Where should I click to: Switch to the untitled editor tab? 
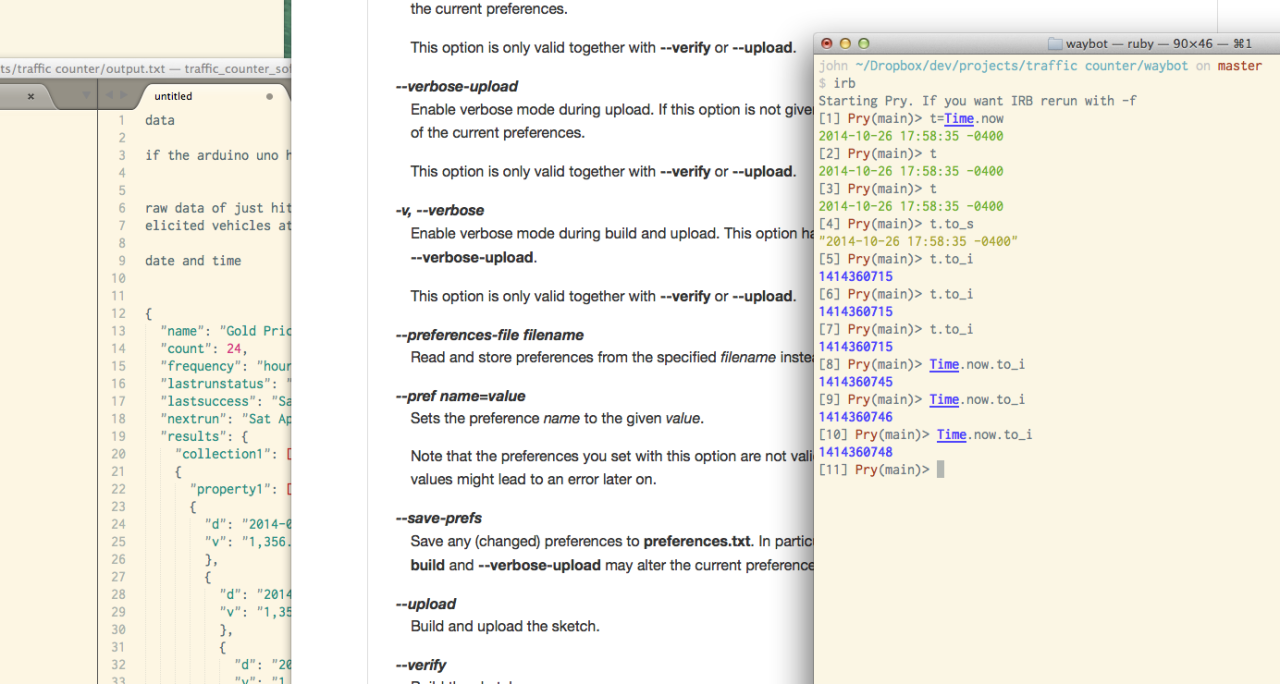172,95
